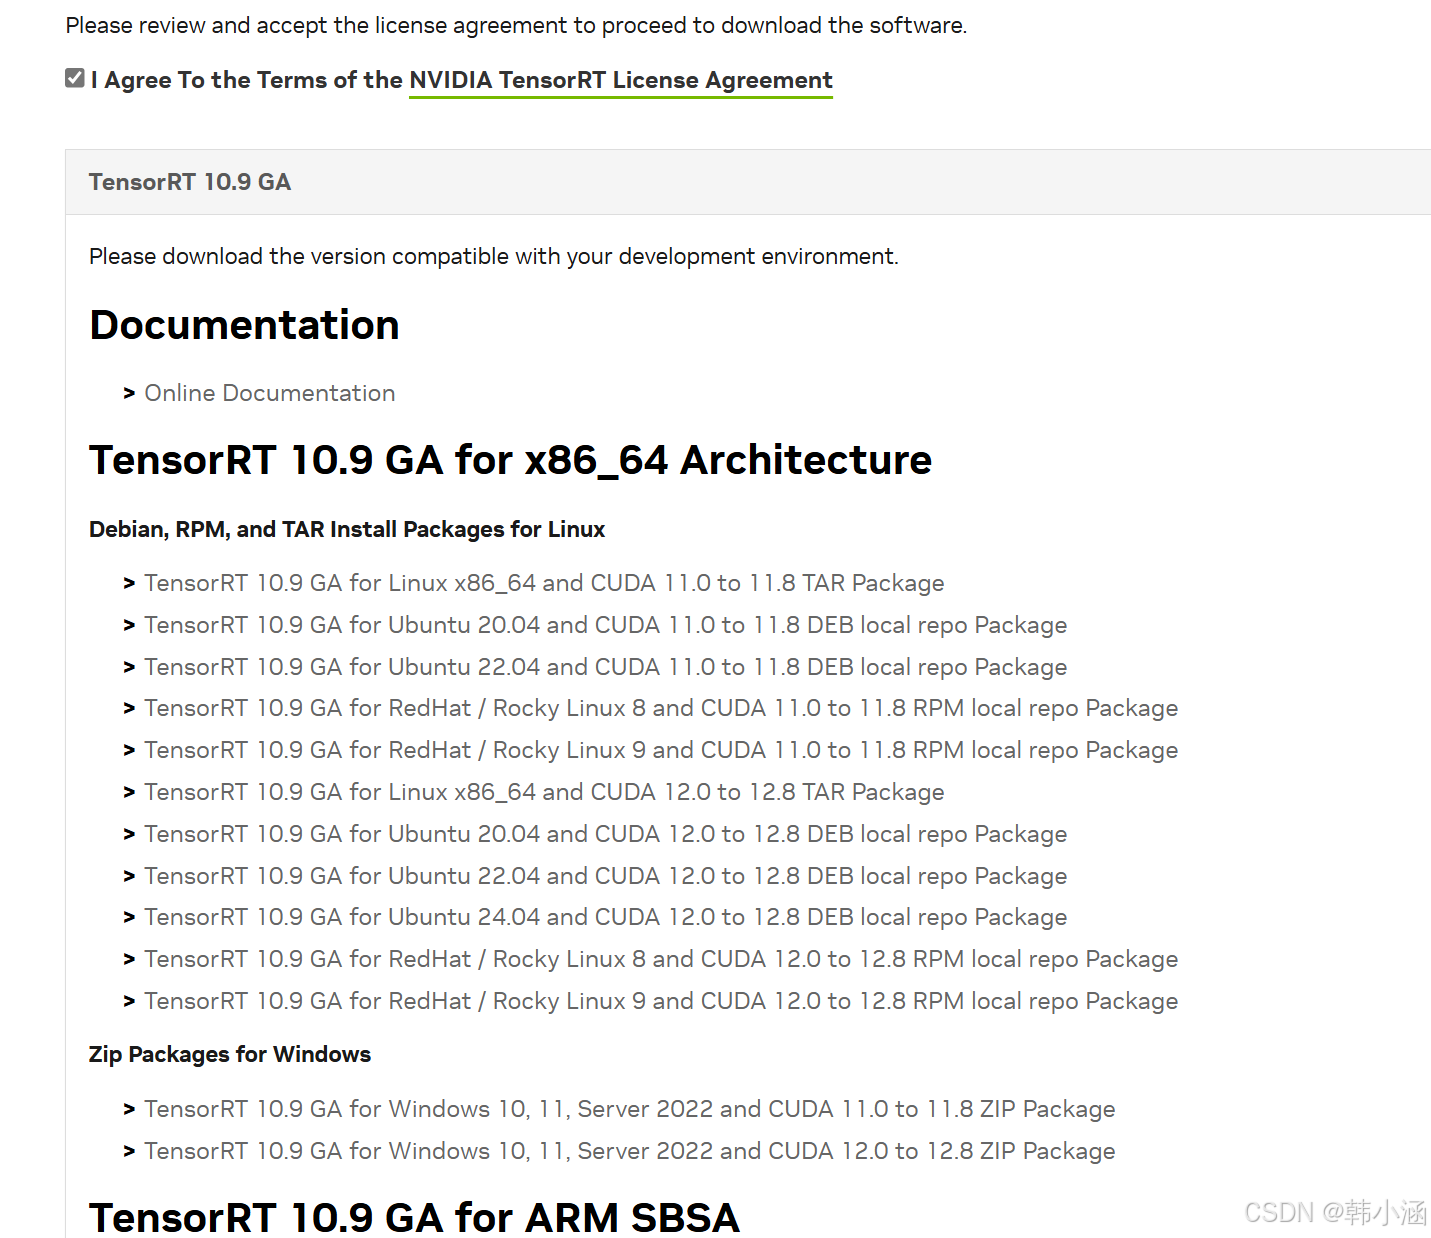Image resolution: width=1431 pixels, height=1238 pixels.
Task: Download Linux x86_64 CUDA 11.0 to 11.8 TAR Package
Action: pos(544,583)
